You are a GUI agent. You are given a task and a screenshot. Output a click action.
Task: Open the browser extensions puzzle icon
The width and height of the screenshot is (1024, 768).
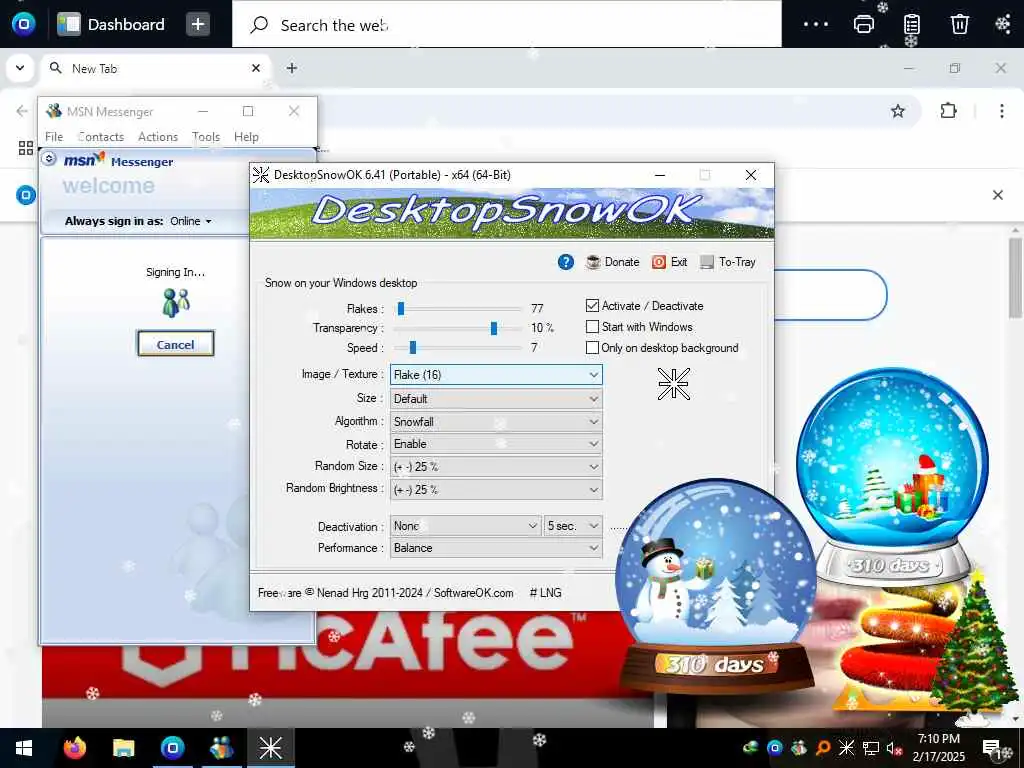click(x=948, y=111)
